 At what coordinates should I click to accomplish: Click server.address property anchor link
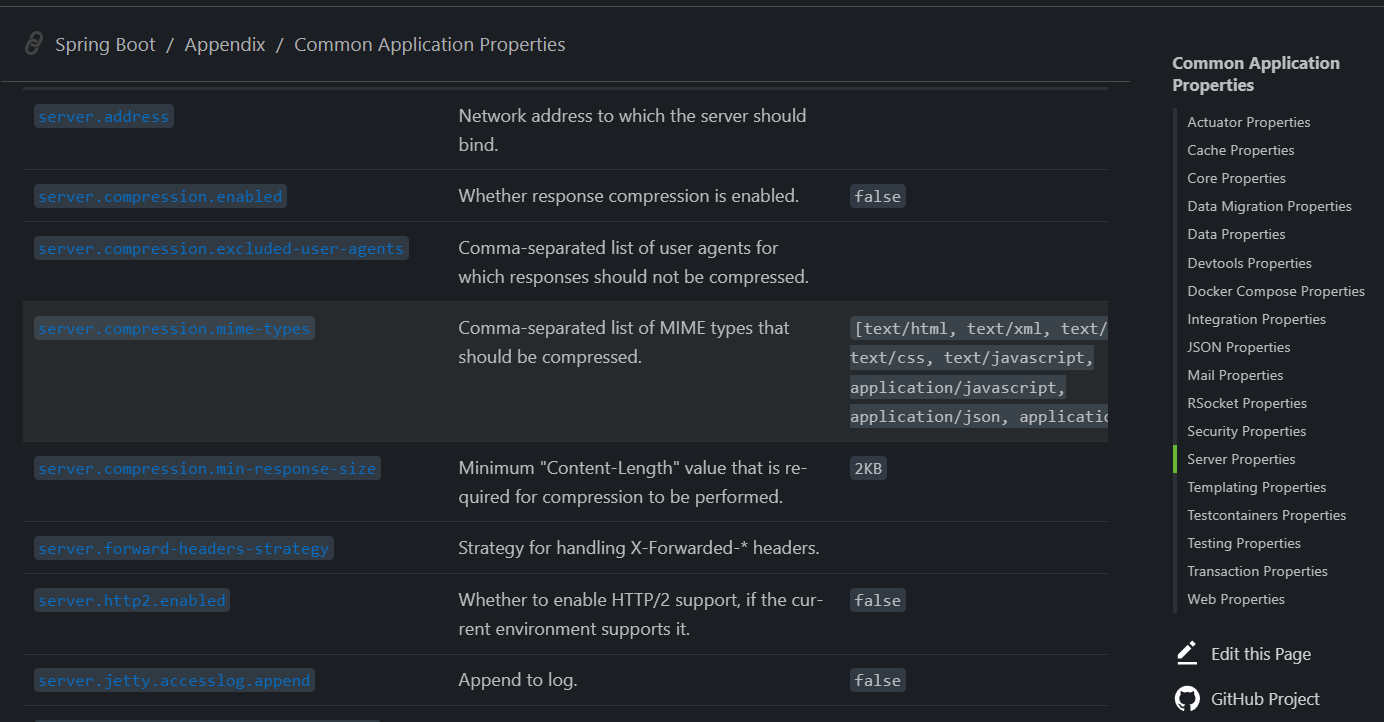click(x=103, y=117)
